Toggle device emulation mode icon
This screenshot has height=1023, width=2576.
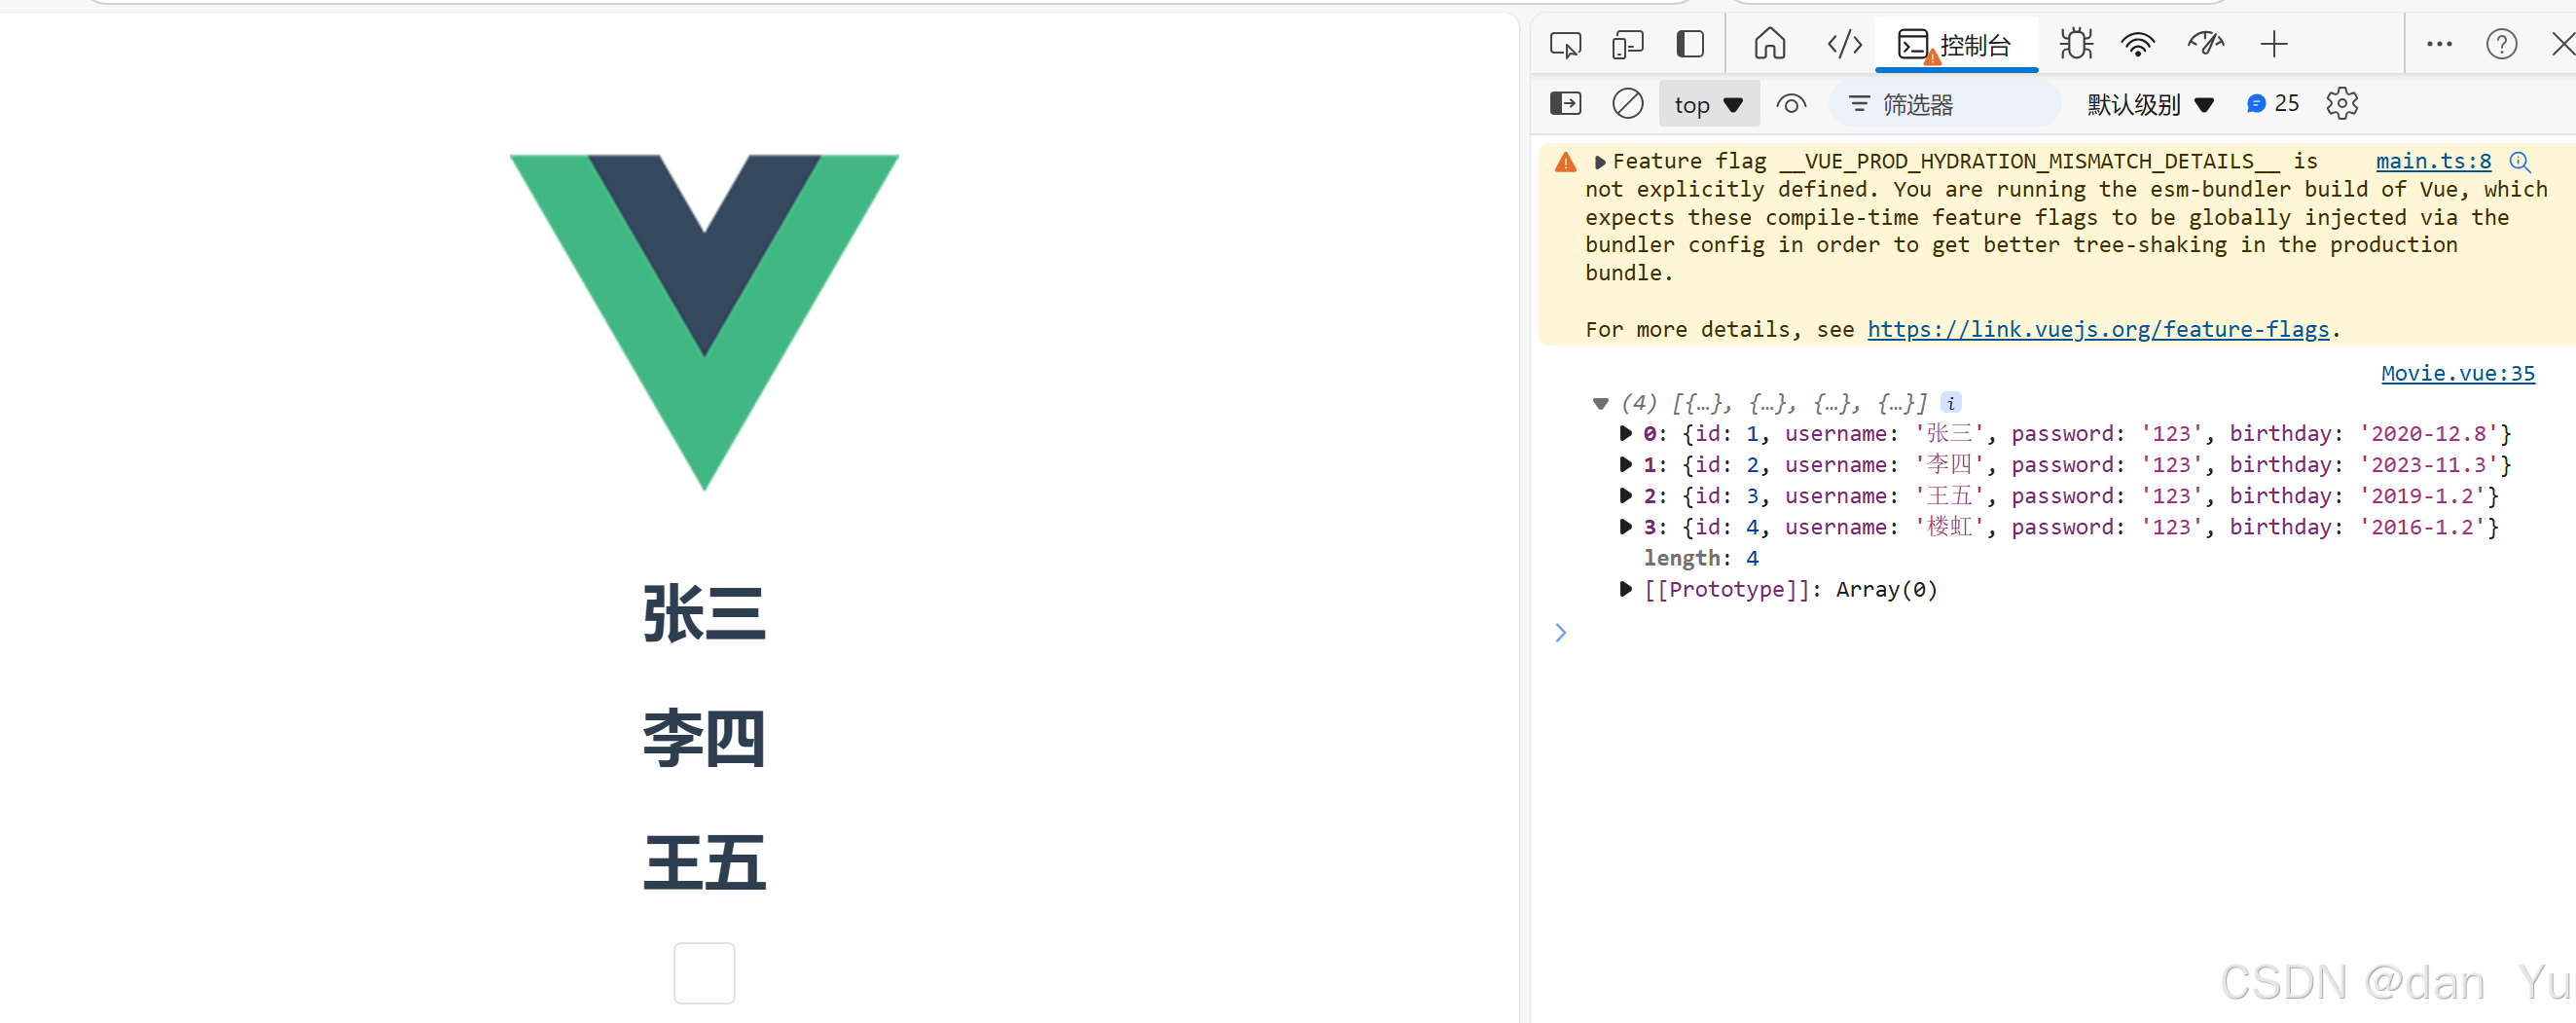tap(1628, 45)
